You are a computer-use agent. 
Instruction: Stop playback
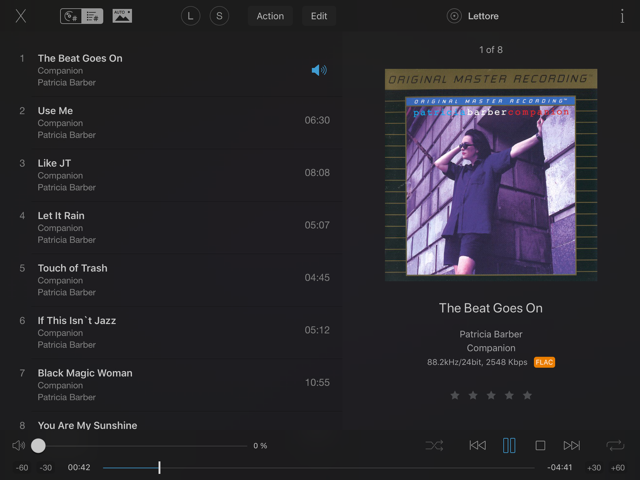(540, 445)
